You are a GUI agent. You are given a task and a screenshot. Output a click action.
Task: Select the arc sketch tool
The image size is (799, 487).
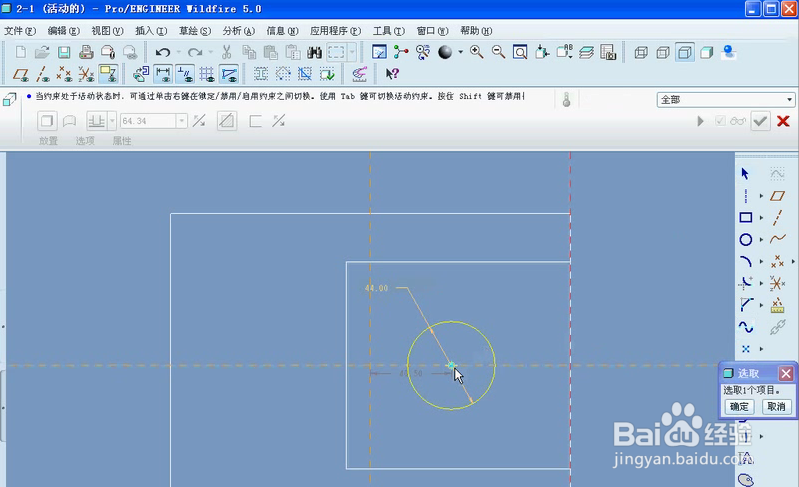745,261
